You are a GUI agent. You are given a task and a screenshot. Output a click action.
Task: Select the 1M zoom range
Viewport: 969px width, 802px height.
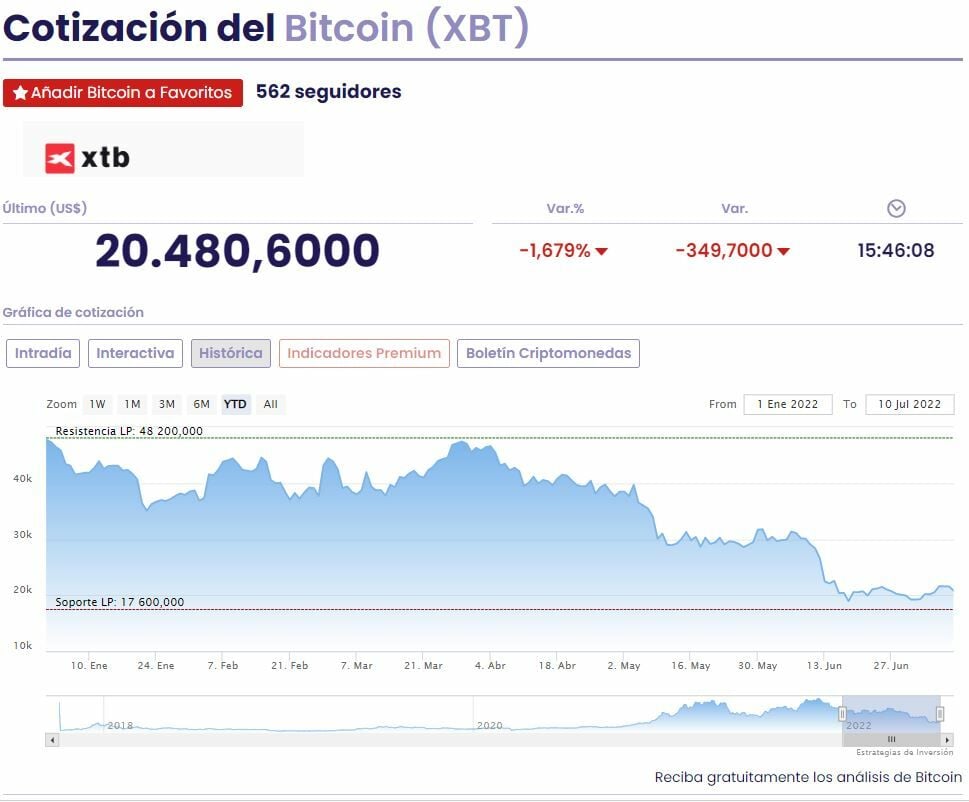coord(132,404)
